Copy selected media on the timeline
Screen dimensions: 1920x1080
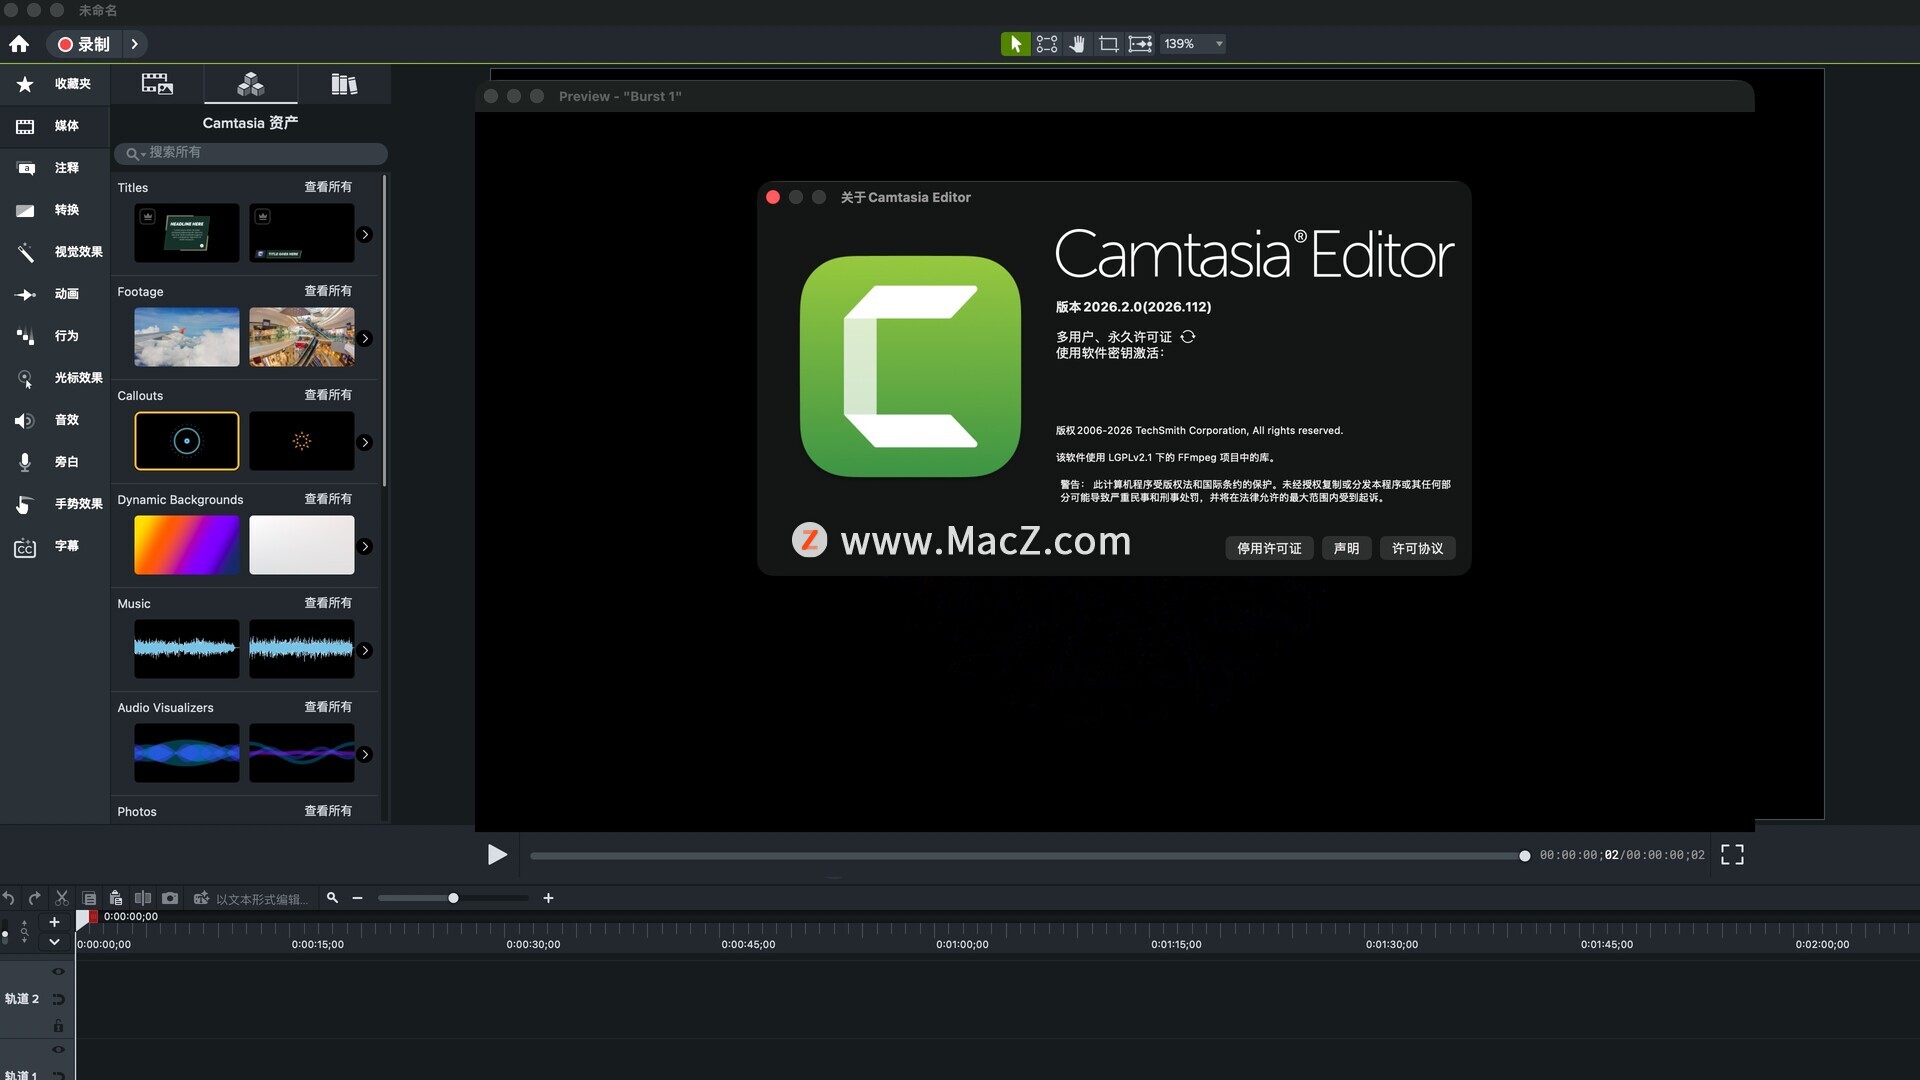coord(89,898)
